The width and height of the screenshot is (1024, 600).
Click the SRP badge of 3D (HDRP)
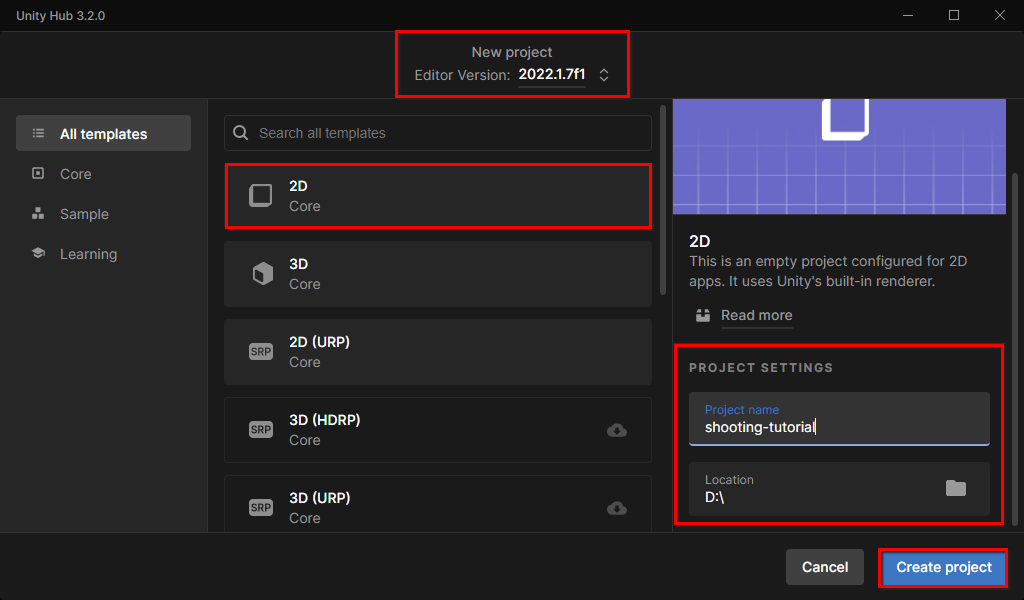click(x=261, y=430)
